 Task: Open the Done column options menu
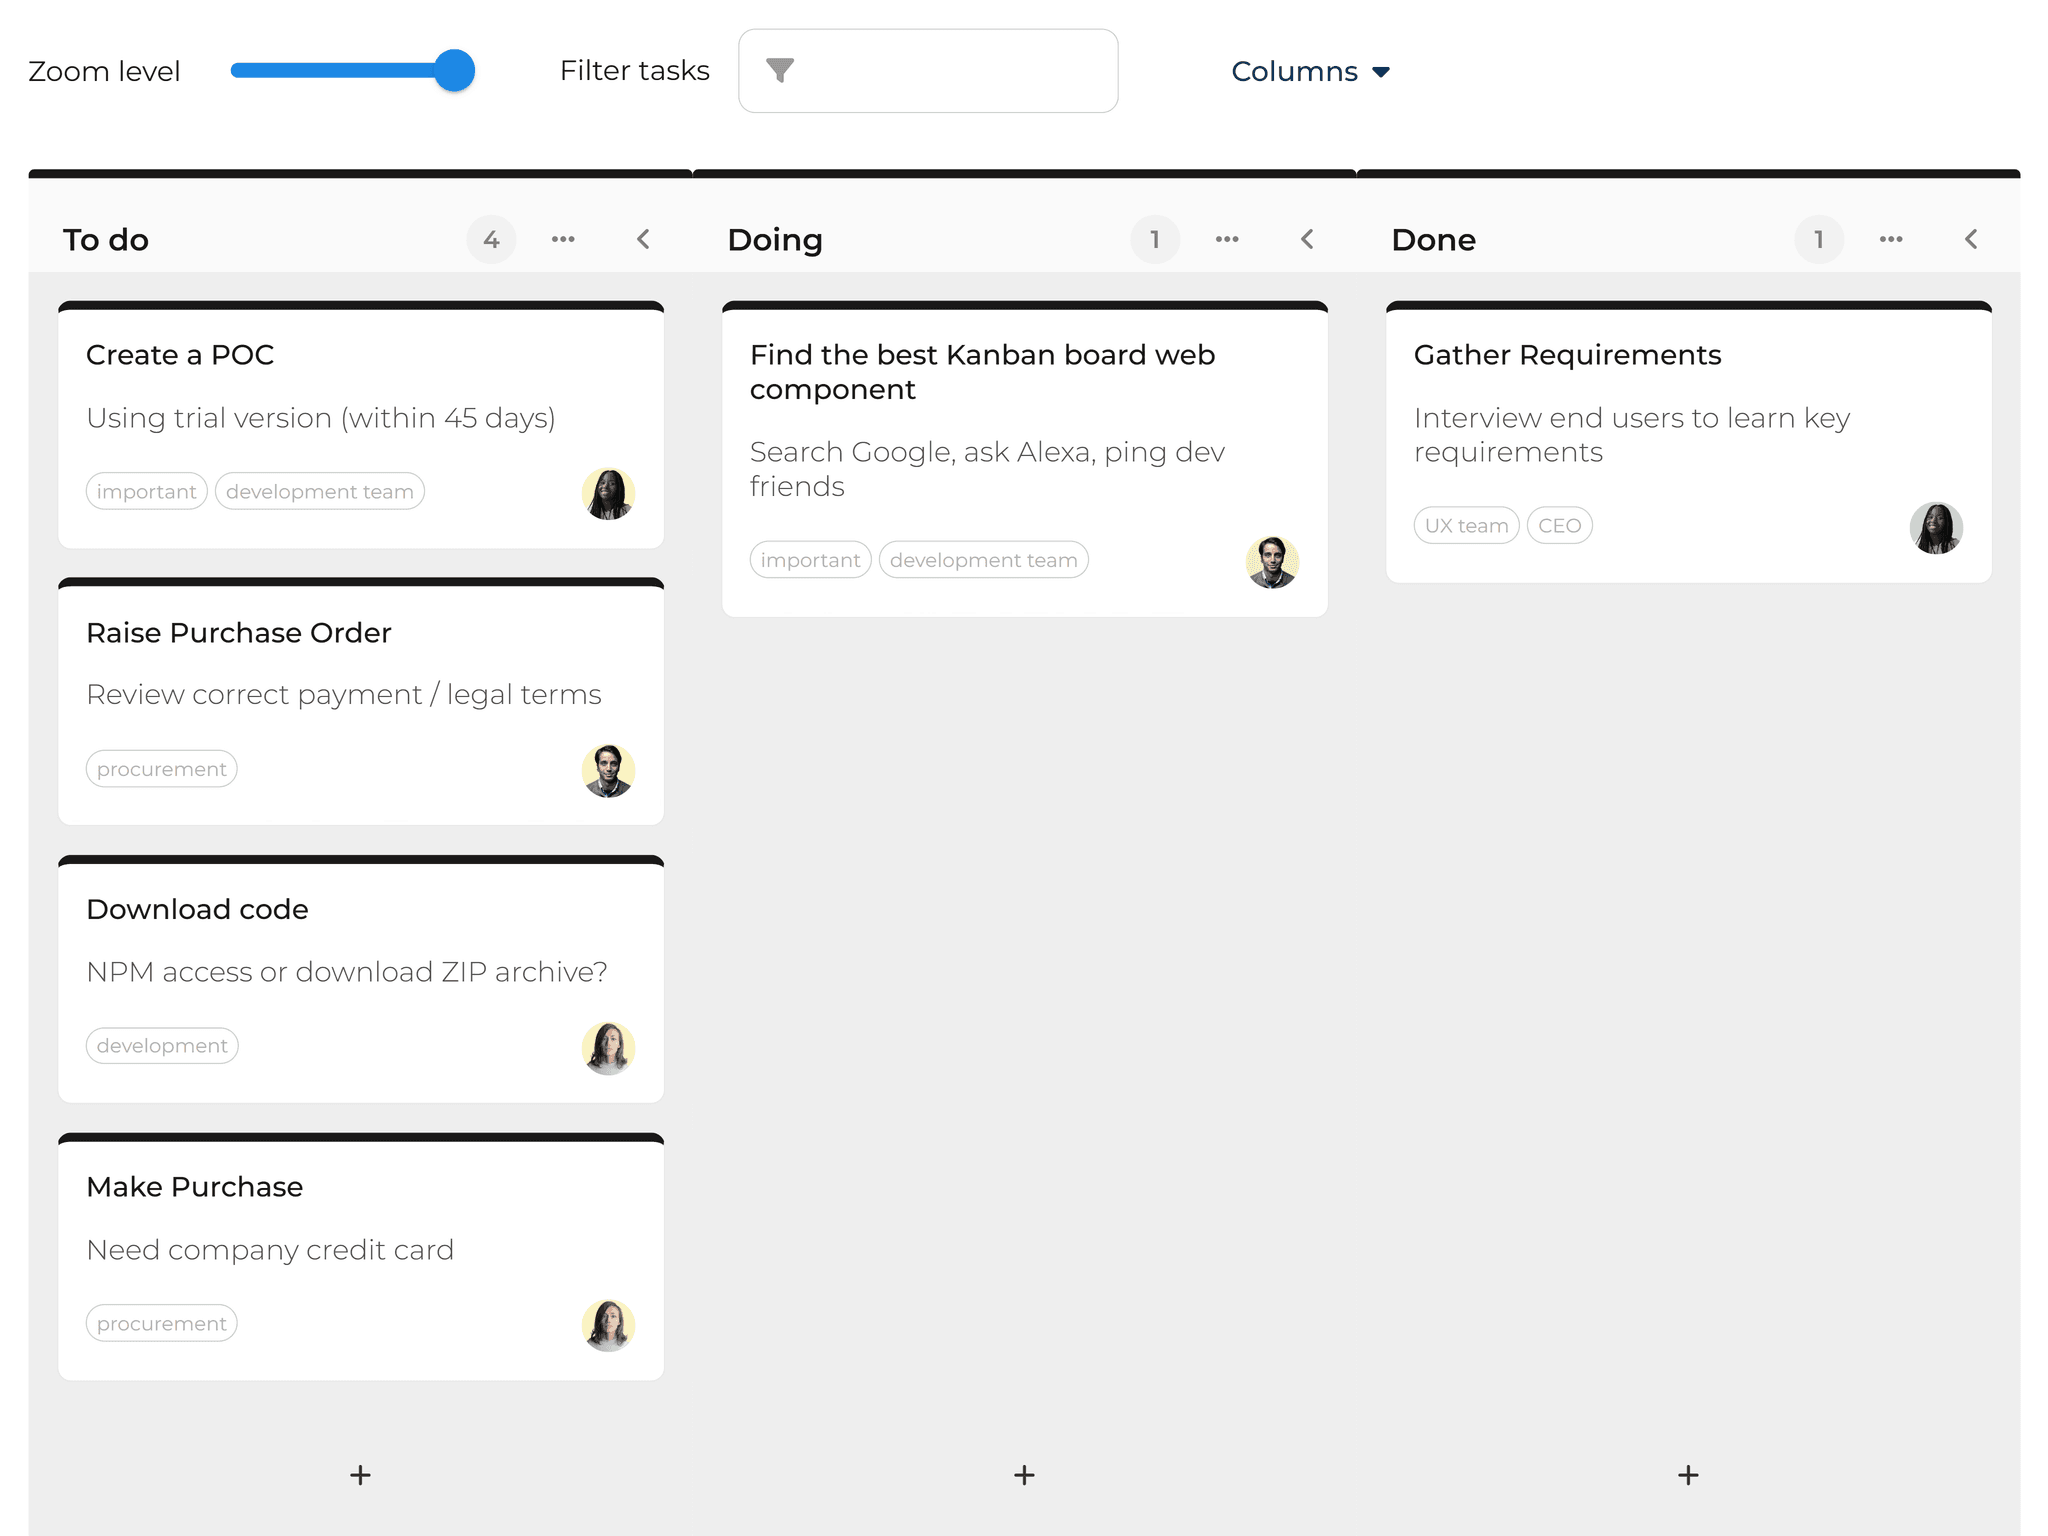[1891, 239]
